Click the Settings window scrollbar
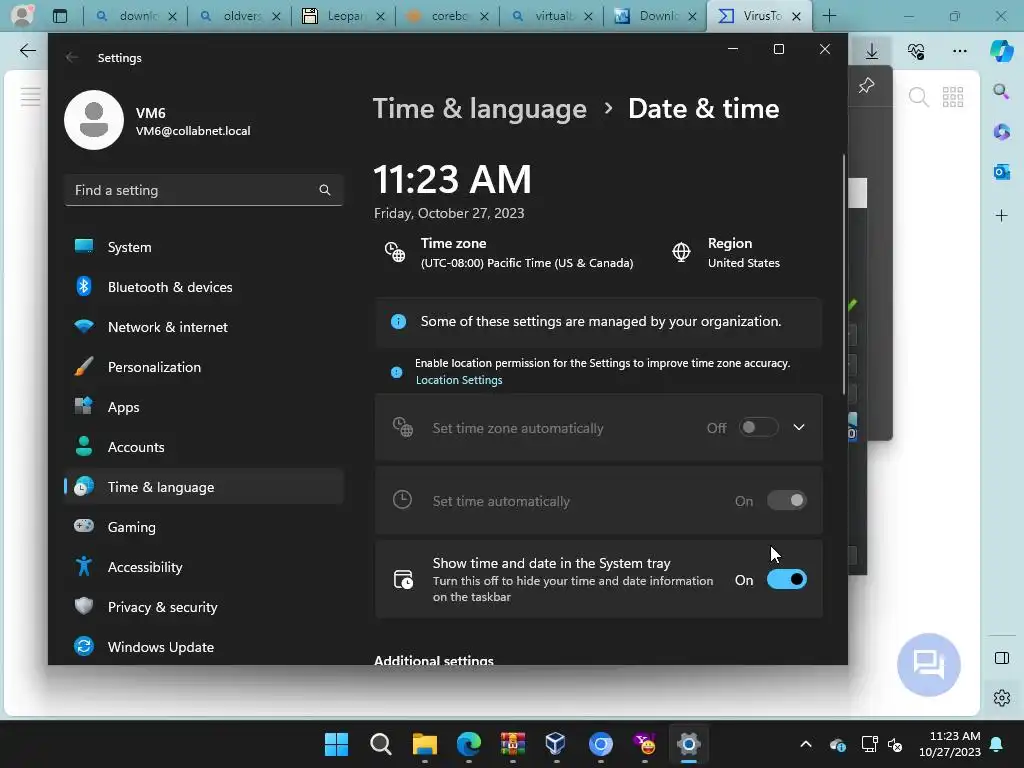The image size is (1024, 768). (844, 274)
